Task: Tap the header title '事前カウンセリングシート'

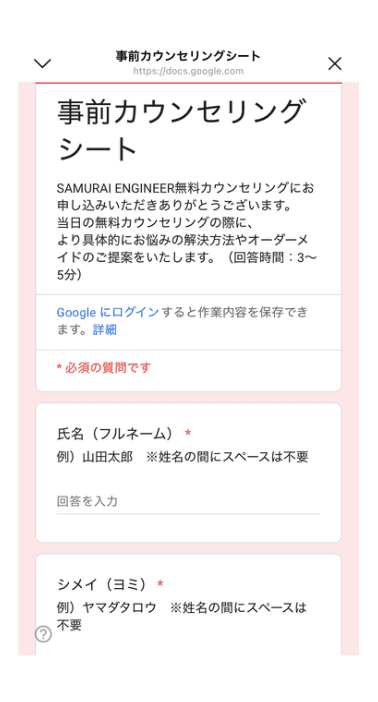Action: 188,56
